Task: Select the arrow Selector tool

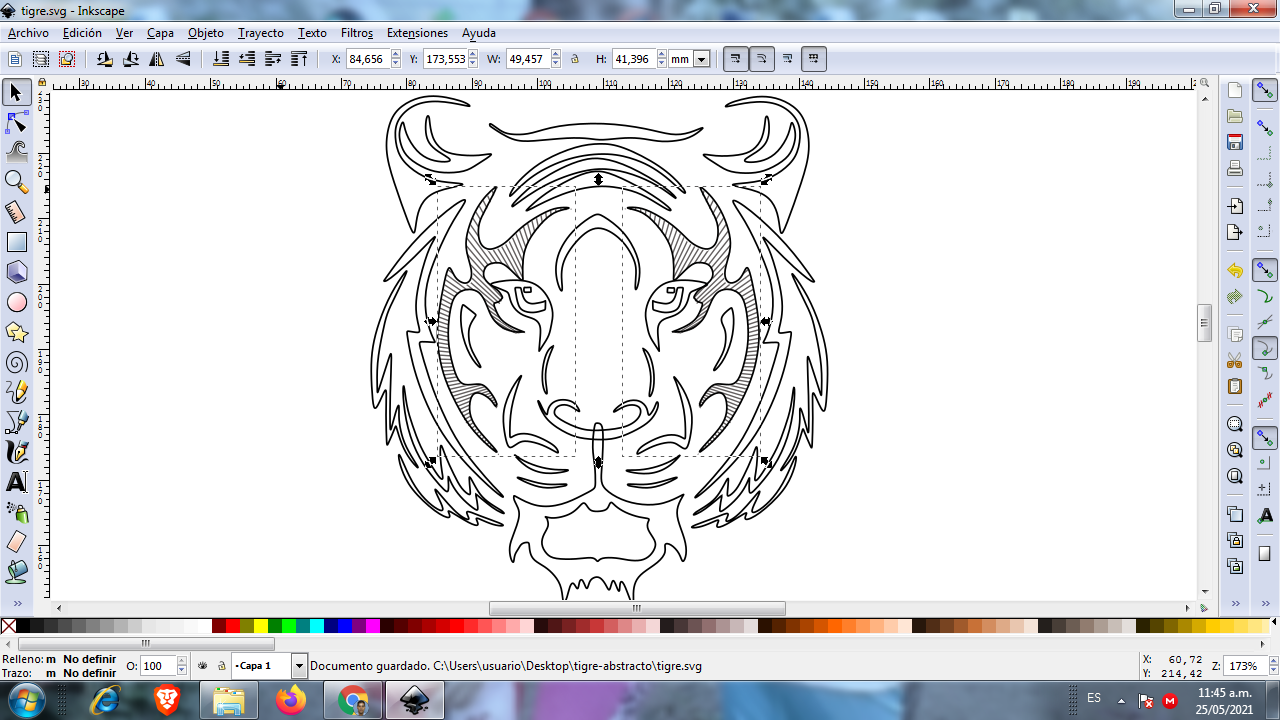Action: click(x=16, y=93)
